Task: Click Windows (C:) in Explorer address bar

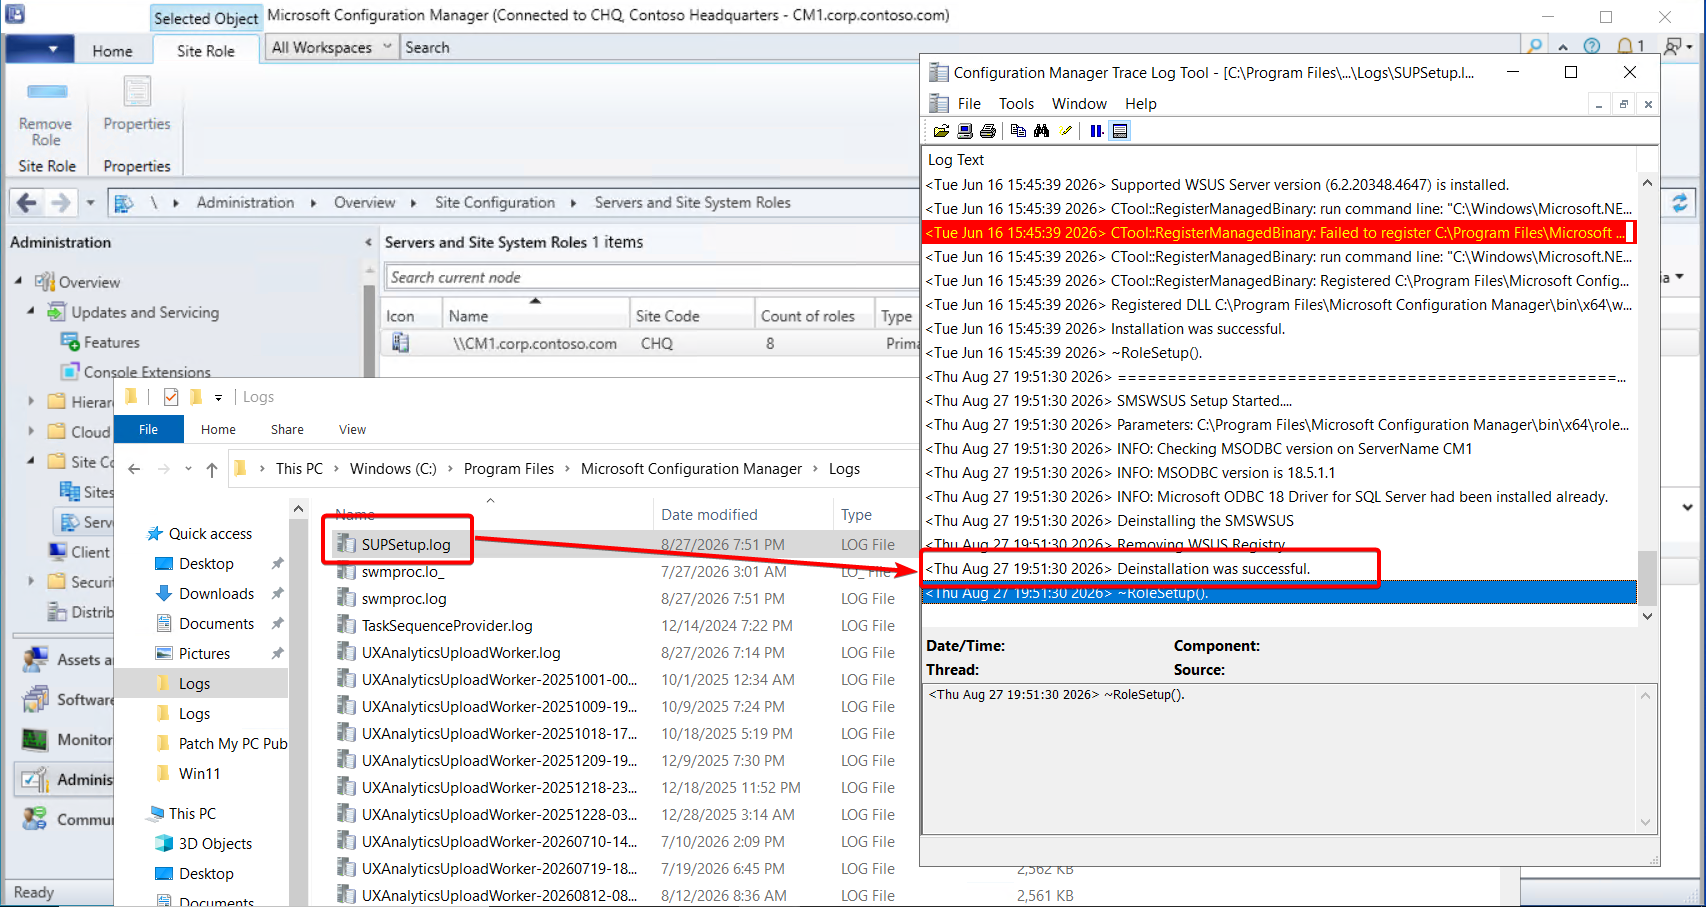Action: (393, 469)
